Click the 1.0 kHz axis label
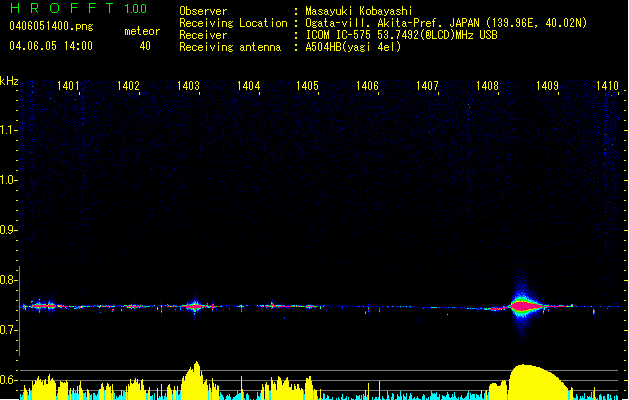 coord(8,180)
